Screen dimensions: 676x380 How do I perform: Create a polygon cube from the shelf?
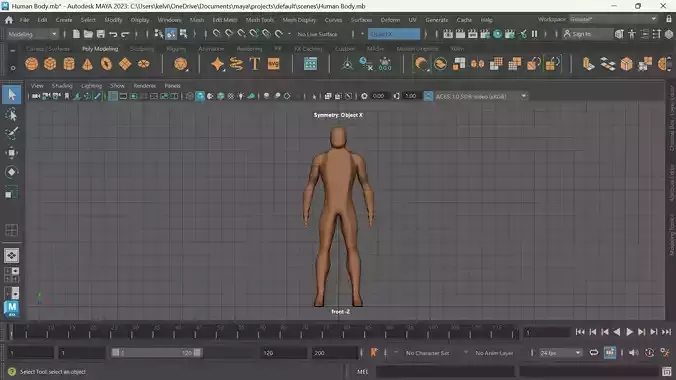pyautogui.click(x=50, y=64)
